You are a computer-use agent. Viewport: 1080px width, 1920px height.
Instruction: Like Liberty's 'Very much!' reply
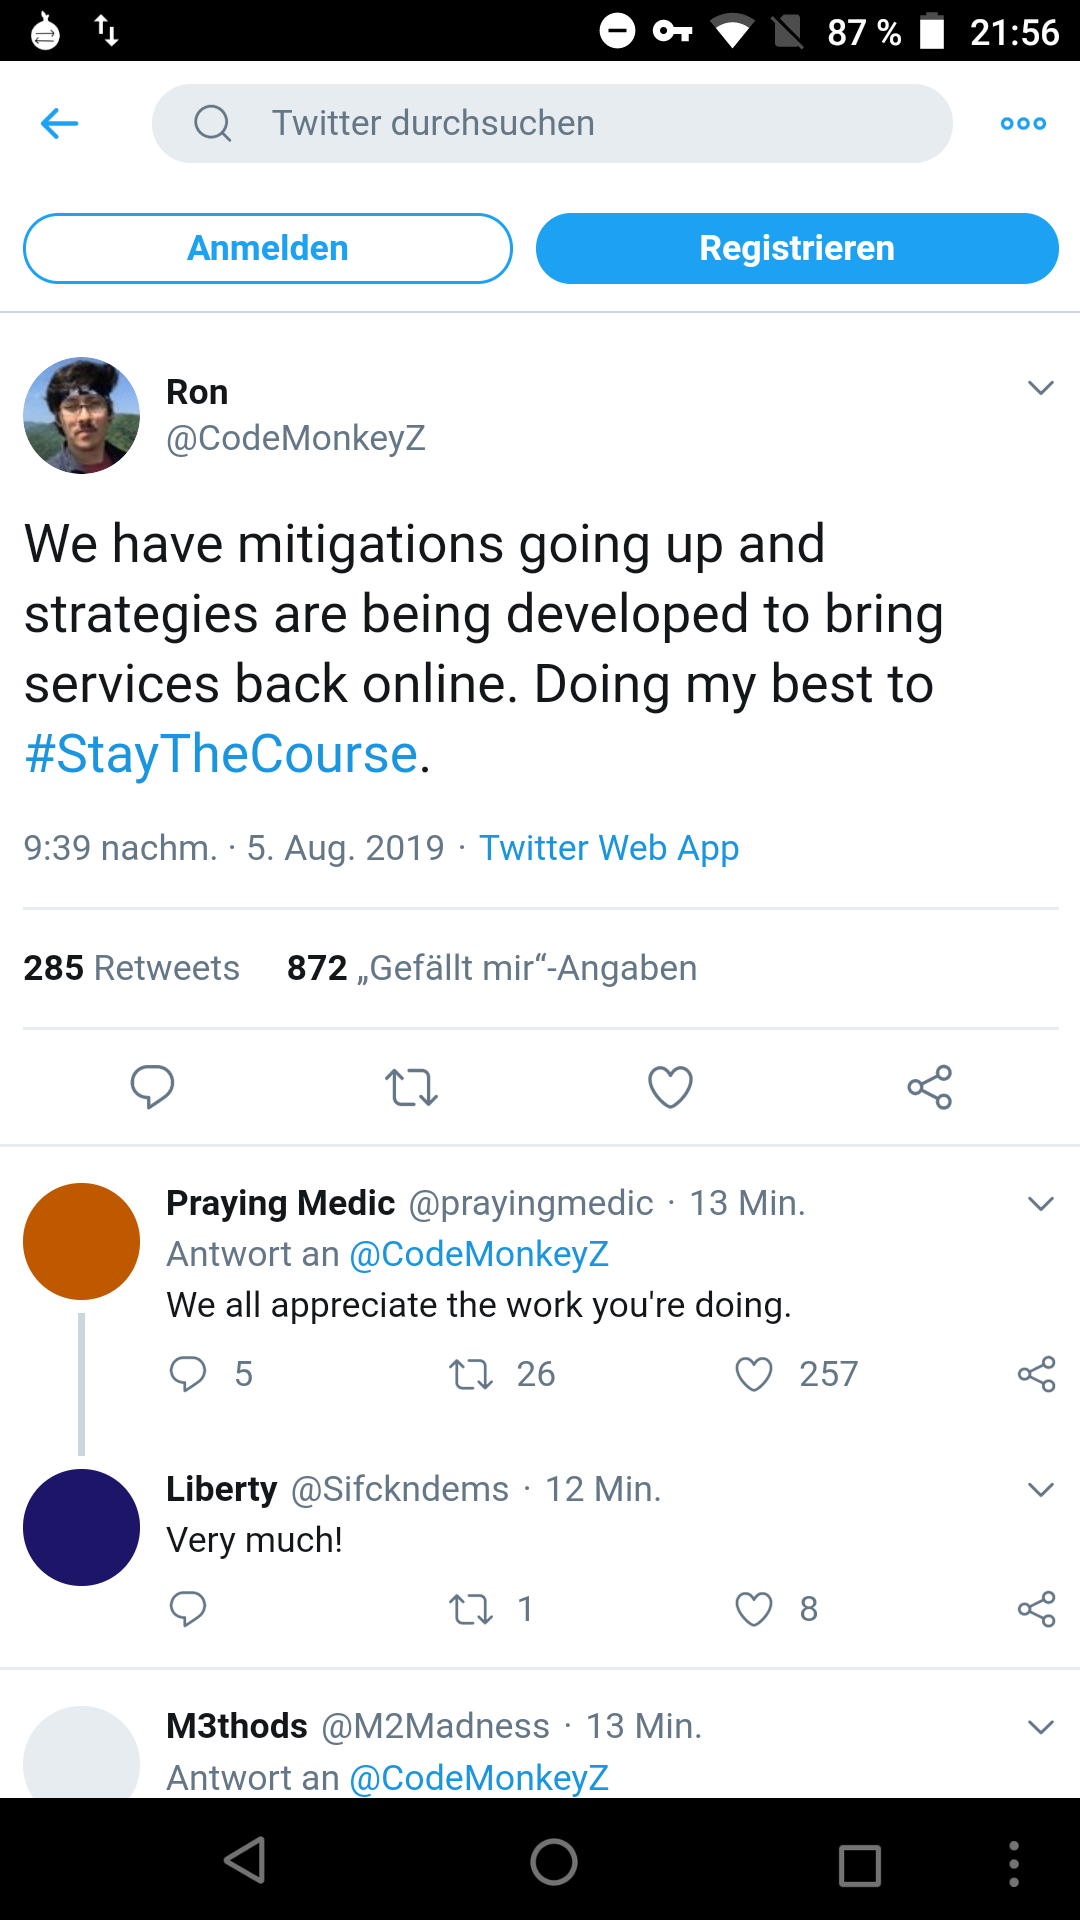tap(754, 1609)
